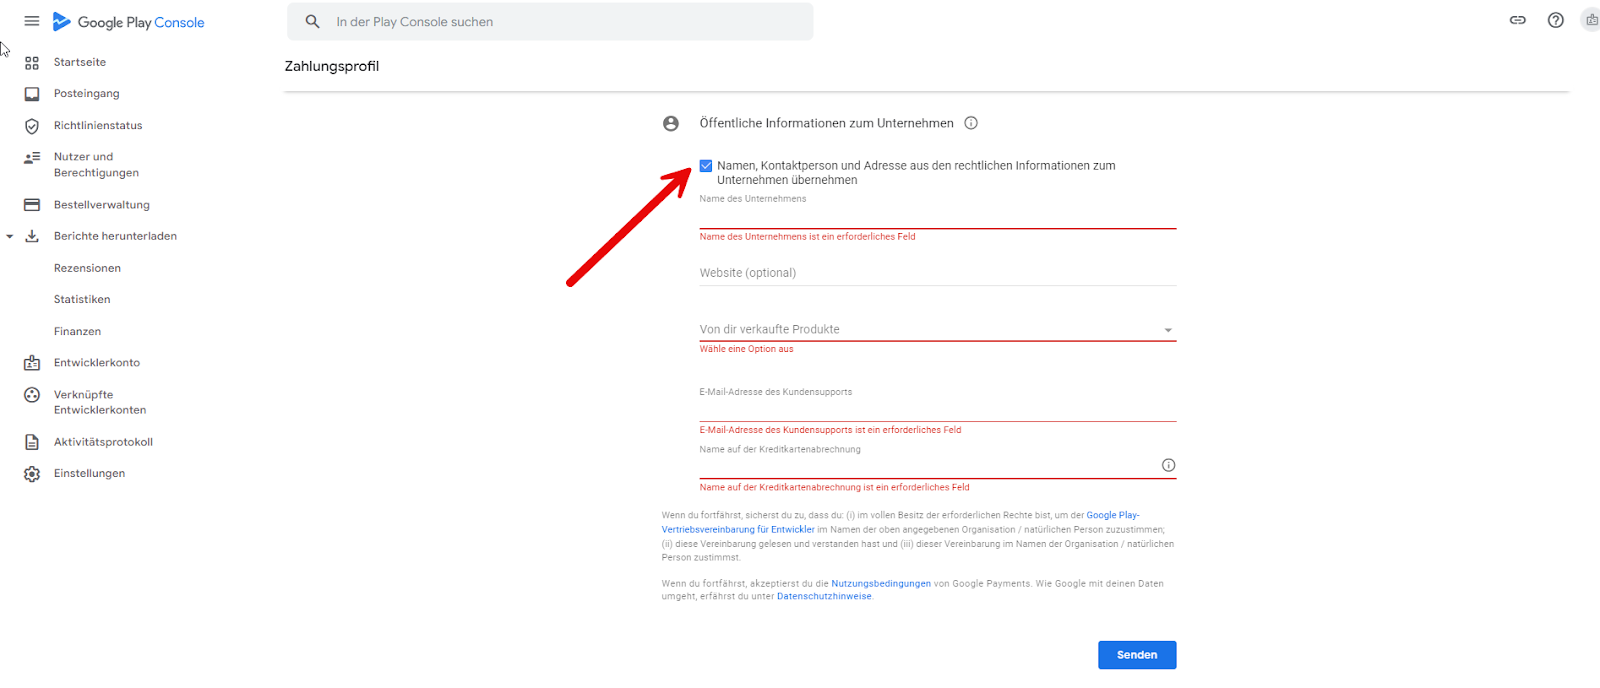This screenshot has height=688, width=1600.
Task: Click the Richtlinienstatus shield icon
Action: tap(32, 126)
